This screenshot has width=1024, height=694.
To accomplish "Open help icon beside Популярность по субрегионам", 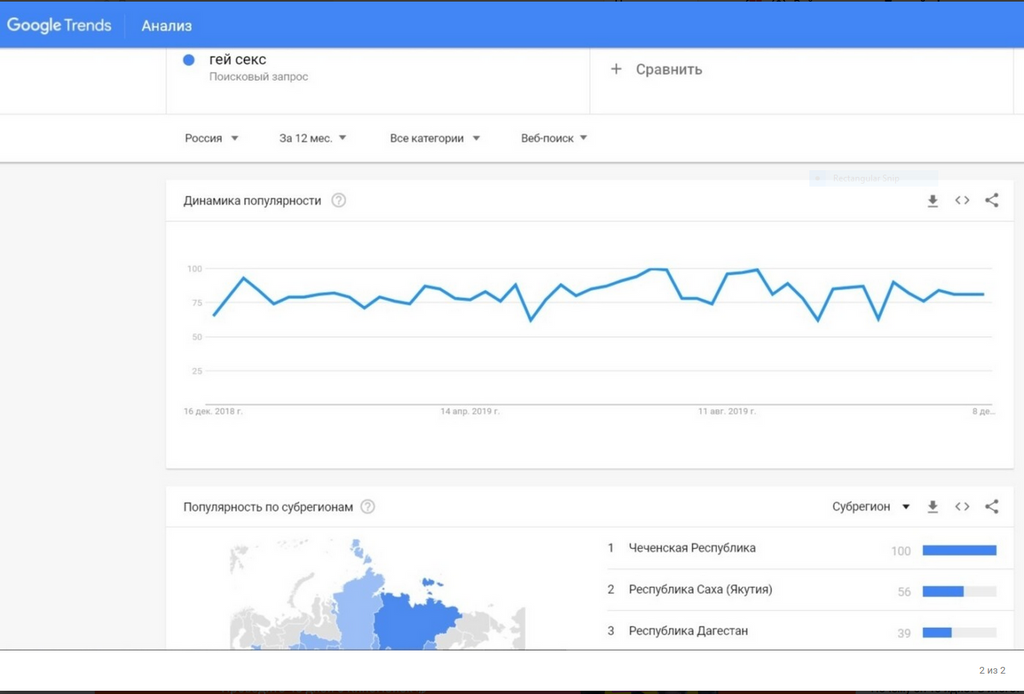I will [368, 507].
